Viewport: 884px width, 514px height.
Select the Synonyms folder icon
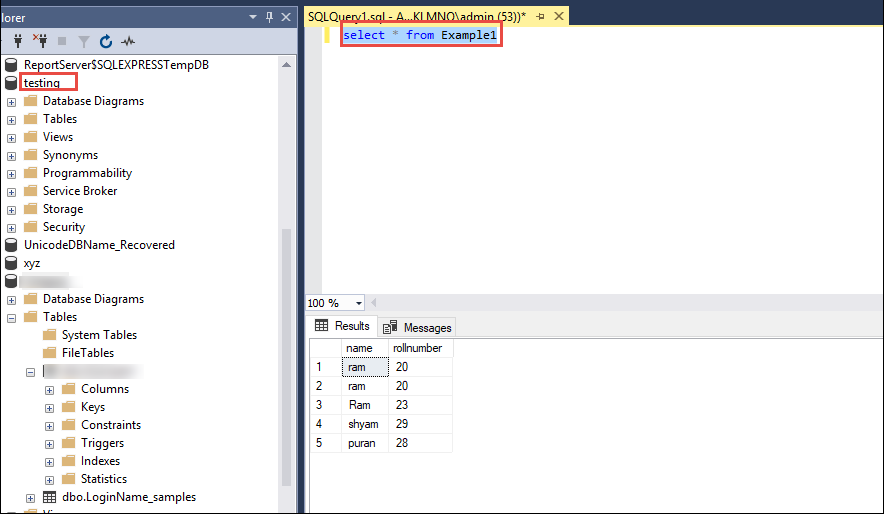point(30,154)
